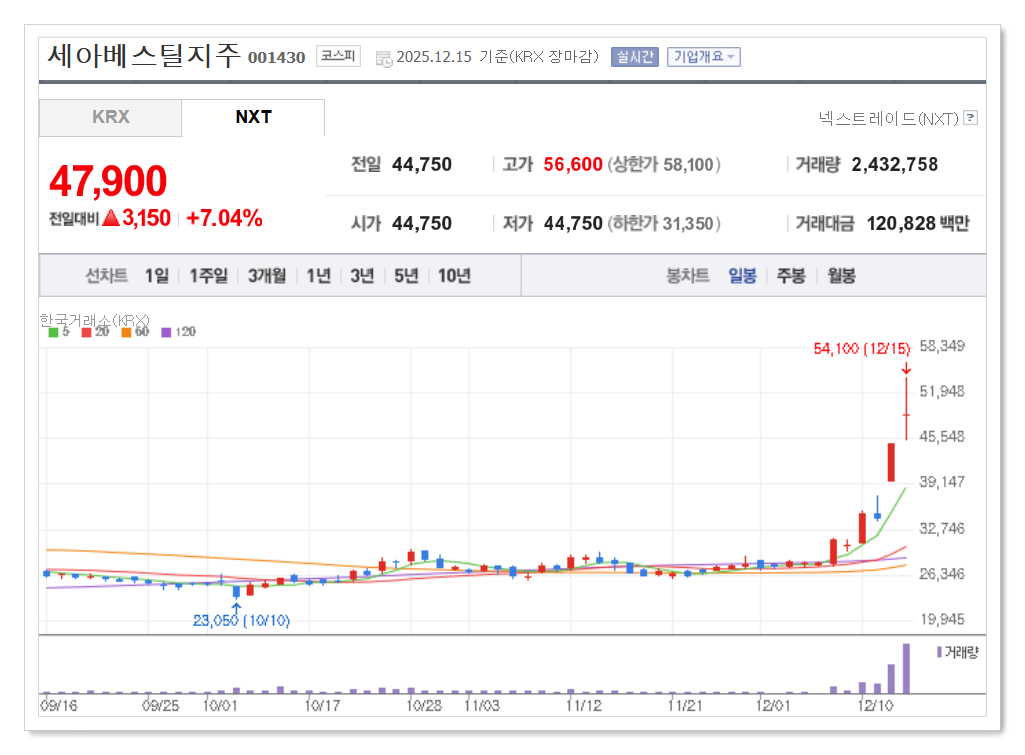Click the 12/10 date axis label
Image resolution: width=1025 pixels, height=755 pixels.
[x=875, y=706]
